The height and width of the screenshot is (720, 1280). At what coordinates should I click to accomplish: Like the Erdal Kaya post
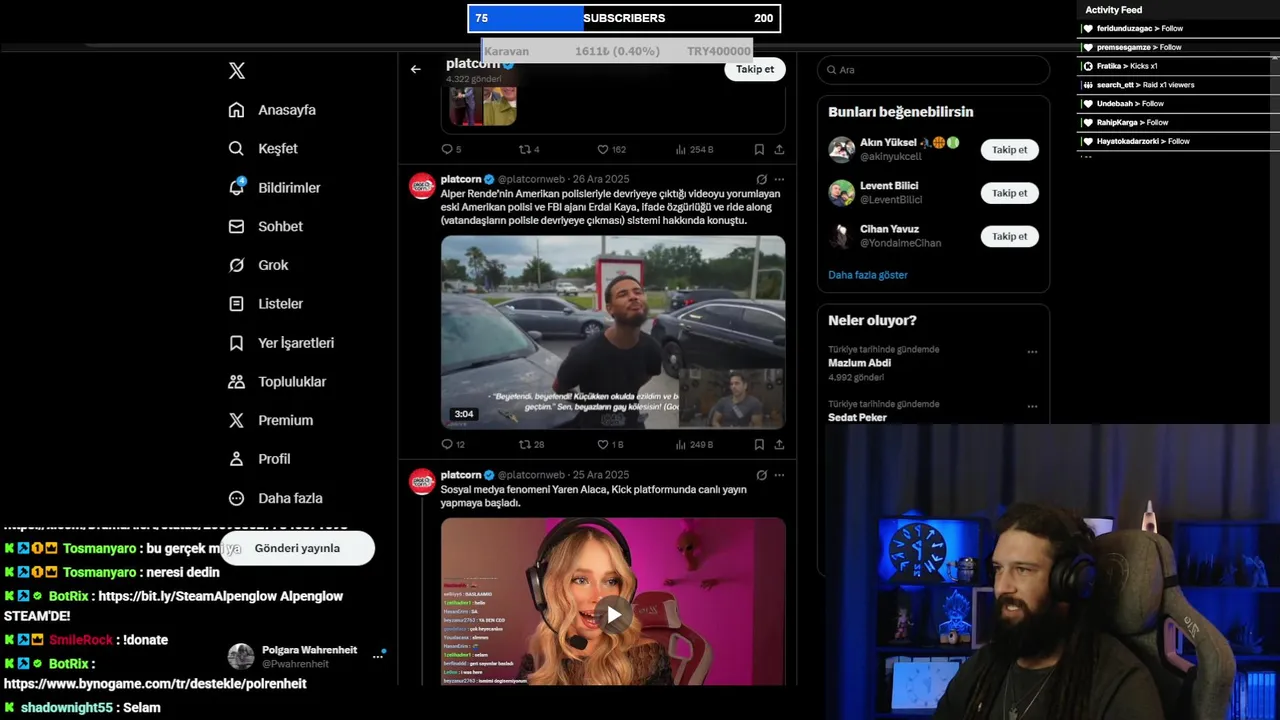pos(610,444)
